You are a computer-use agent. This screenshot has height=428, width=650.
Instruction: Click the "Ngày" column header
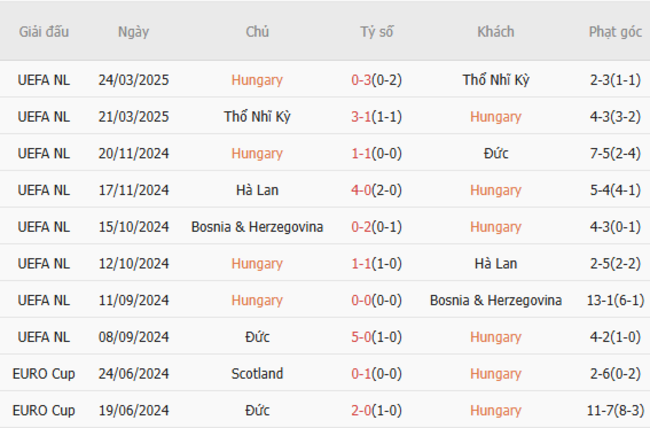click(x=133, y=31)
